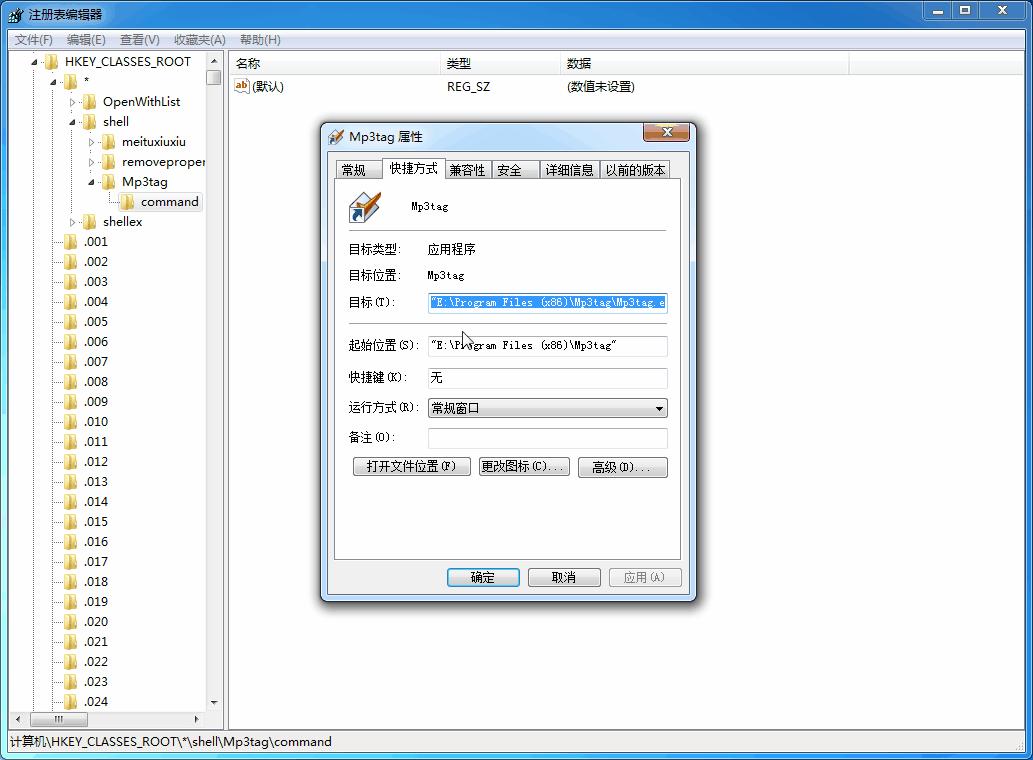1033x760 pixels.
Task: Click the REG_SZ type cell
Action: [x=468, y=87]
